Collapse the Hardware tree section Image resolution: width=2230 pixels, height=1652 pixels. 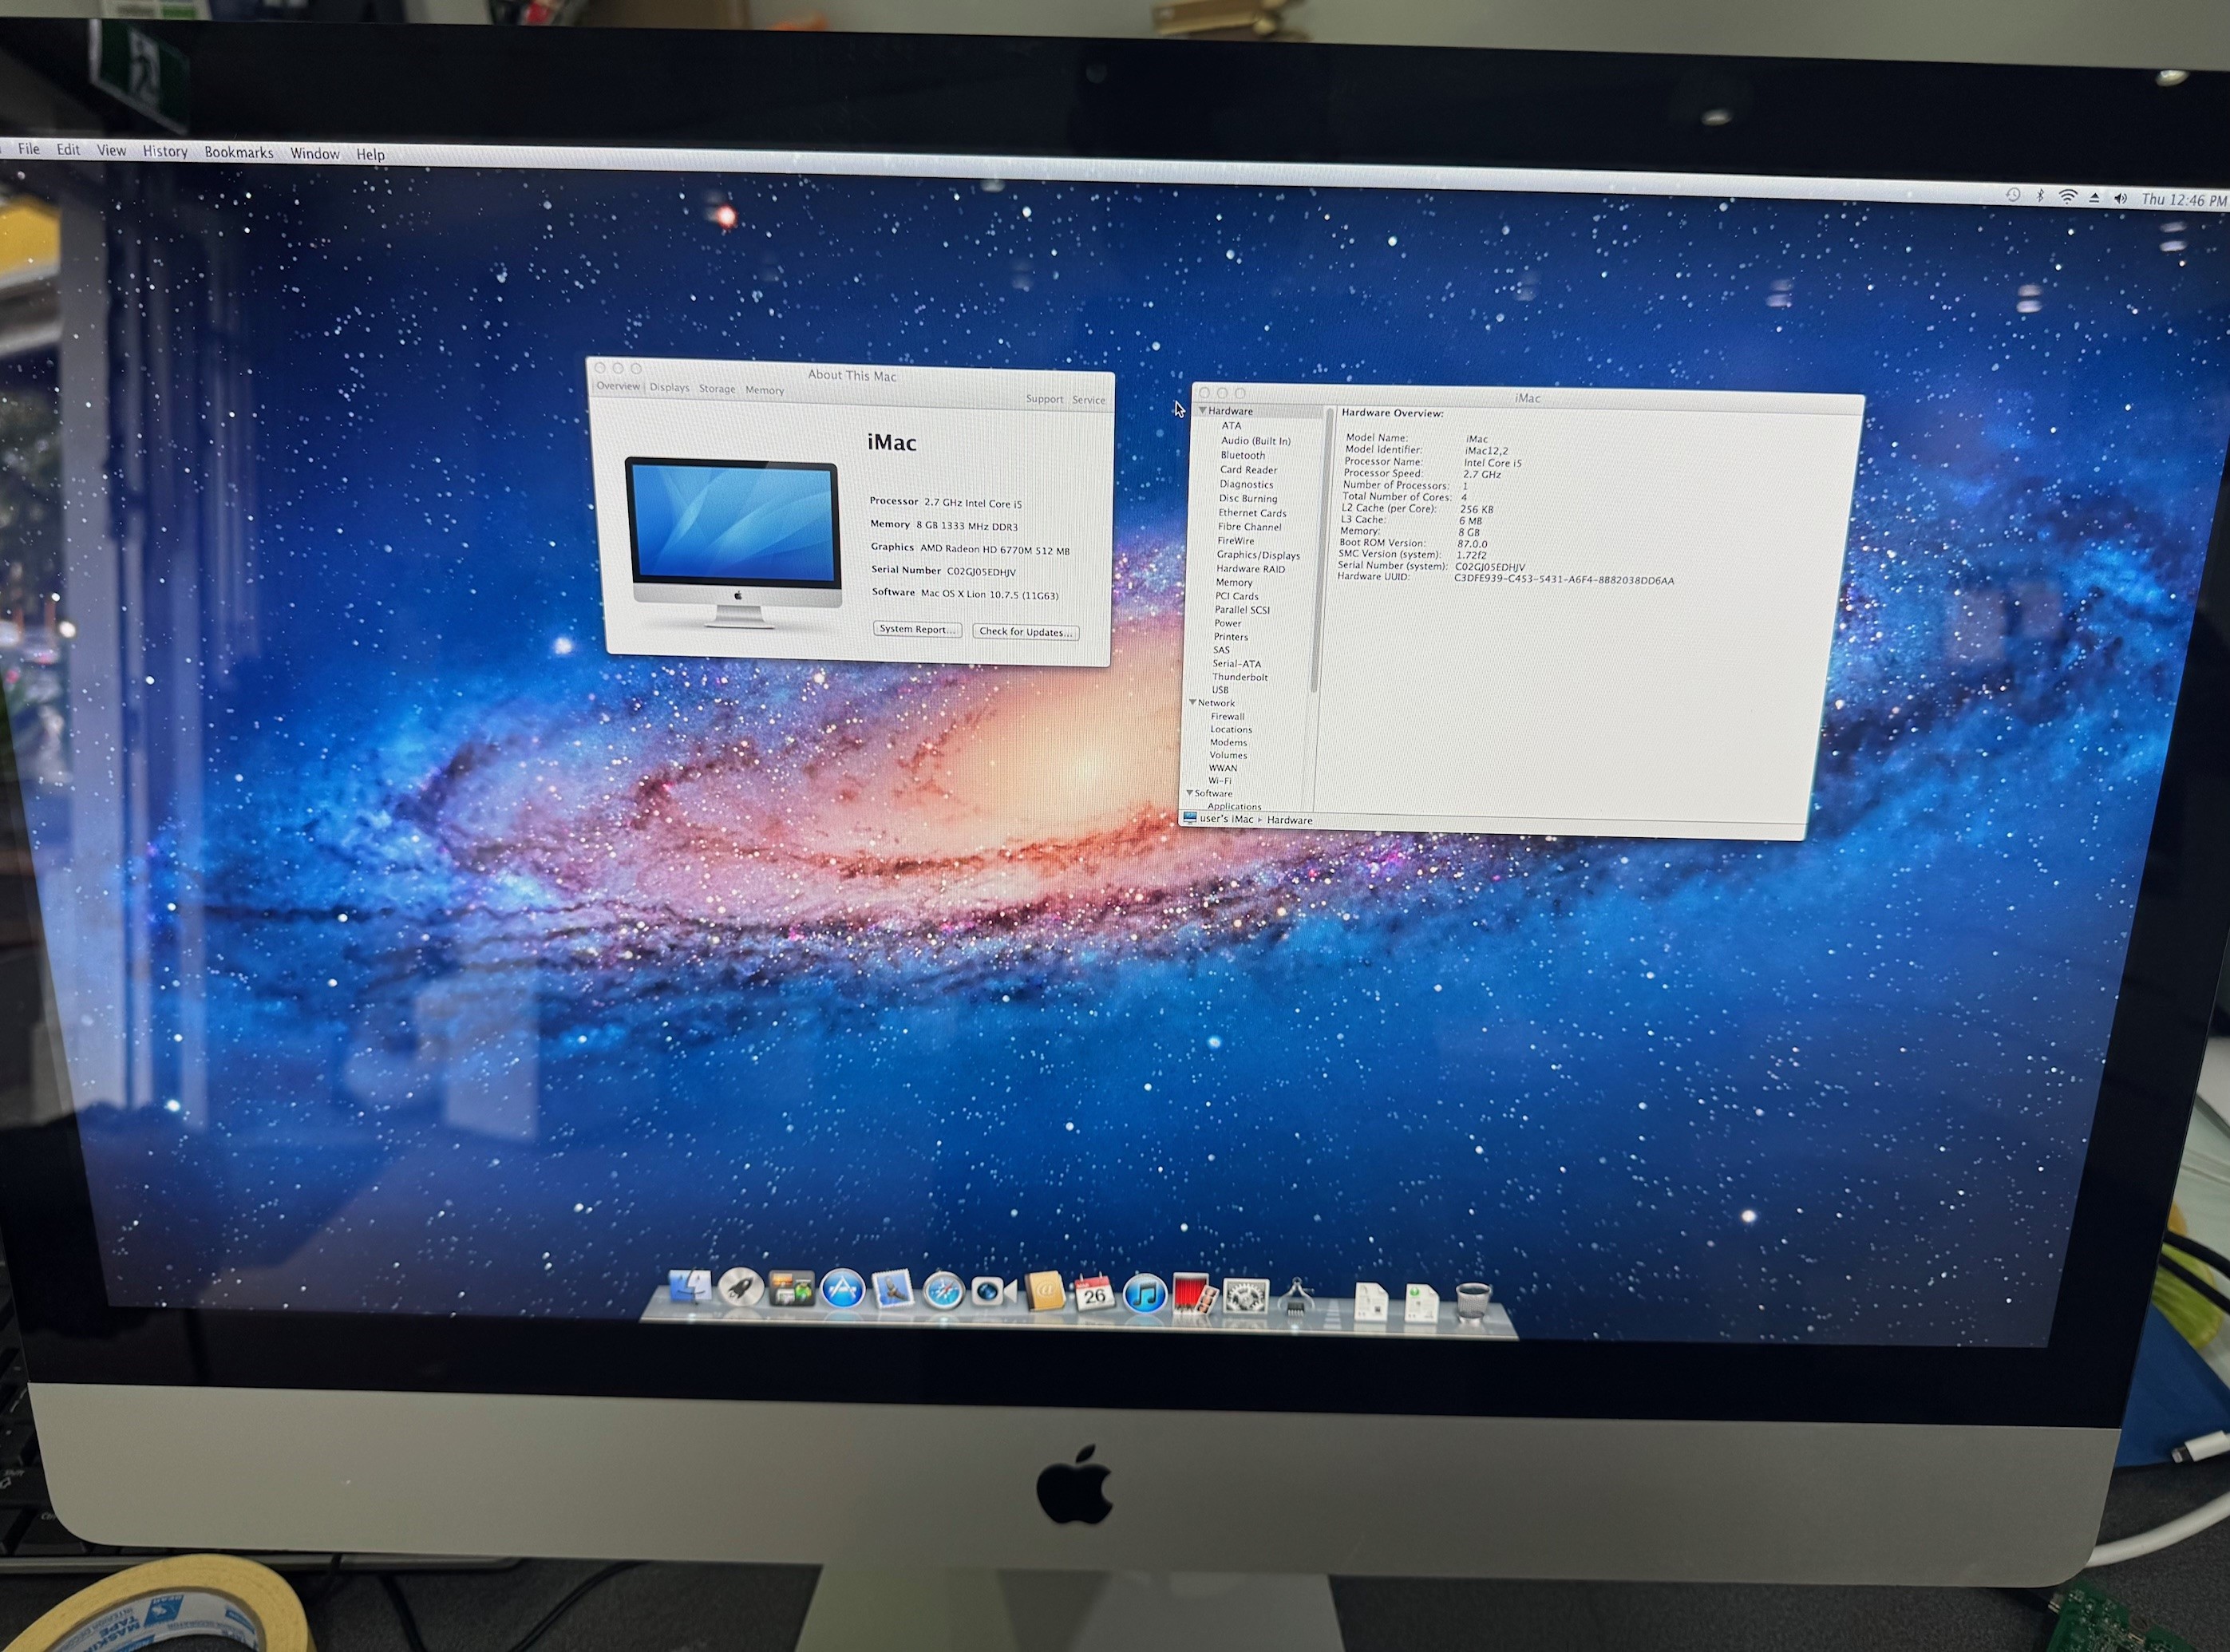coord(1202,411)
